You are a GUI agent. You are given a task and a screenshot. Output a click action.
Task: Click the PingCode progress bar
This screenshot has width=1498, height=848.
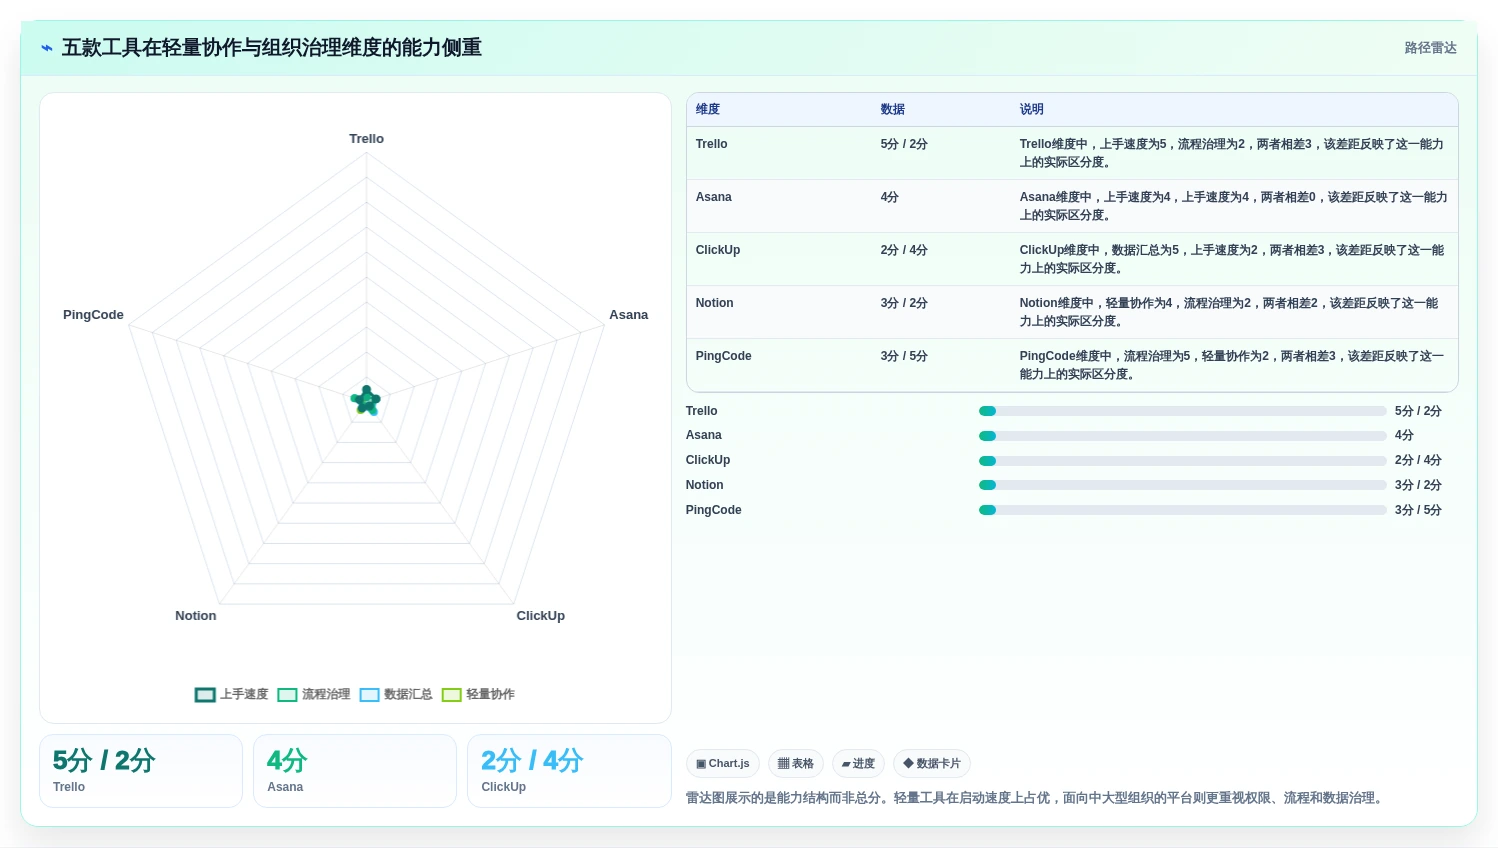(1183, 510)
